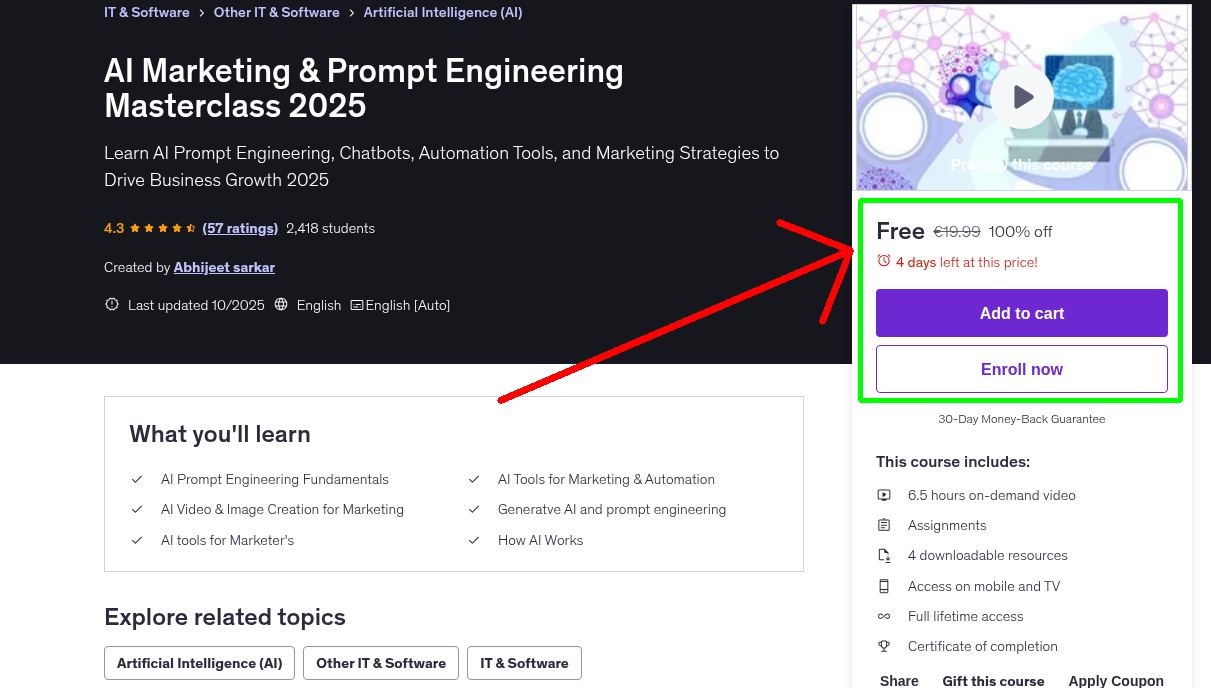
Task: Click Apply Coupon
Action: 1116,681
